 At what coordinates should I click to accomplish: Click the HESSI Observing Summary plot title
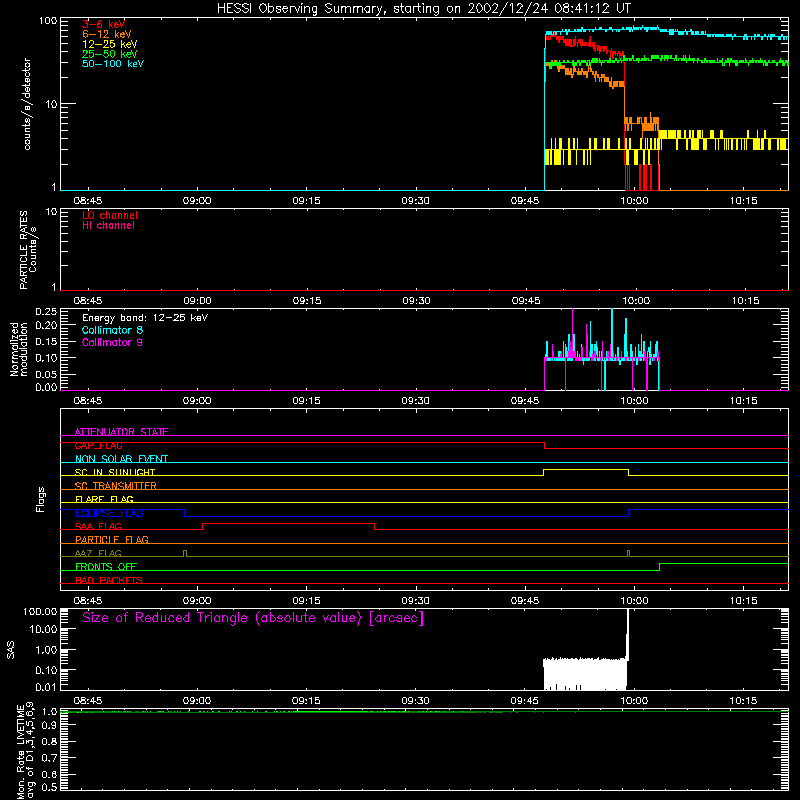click(423, 9)
